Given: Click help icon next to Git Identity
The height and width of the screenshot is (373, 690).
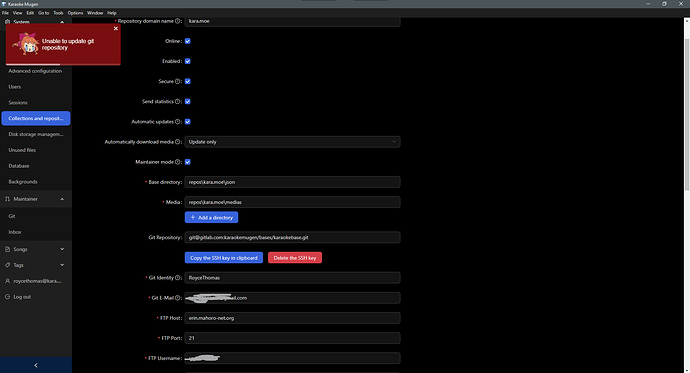Looking at the screenshot, I should (x=178, y=278).
